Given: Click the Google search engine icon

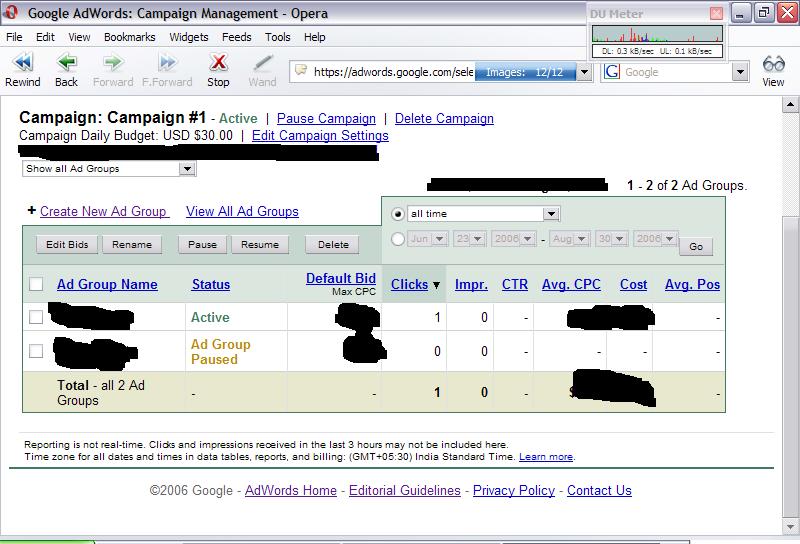Looking at the screenshot, I should [x=612, y=71].
